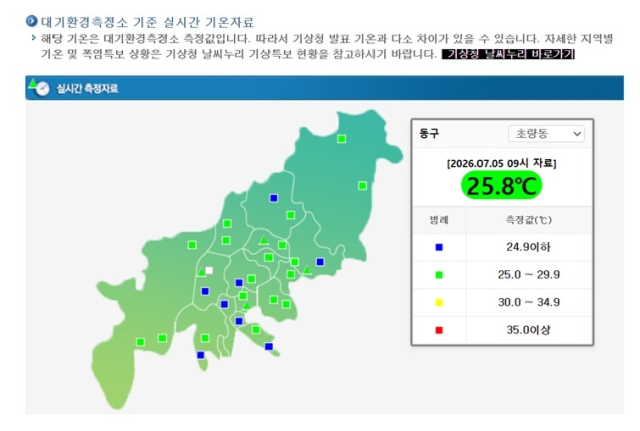
Task: Click the 25.0 ~ 29.9 legend value
Action: [x=529, y=275]
